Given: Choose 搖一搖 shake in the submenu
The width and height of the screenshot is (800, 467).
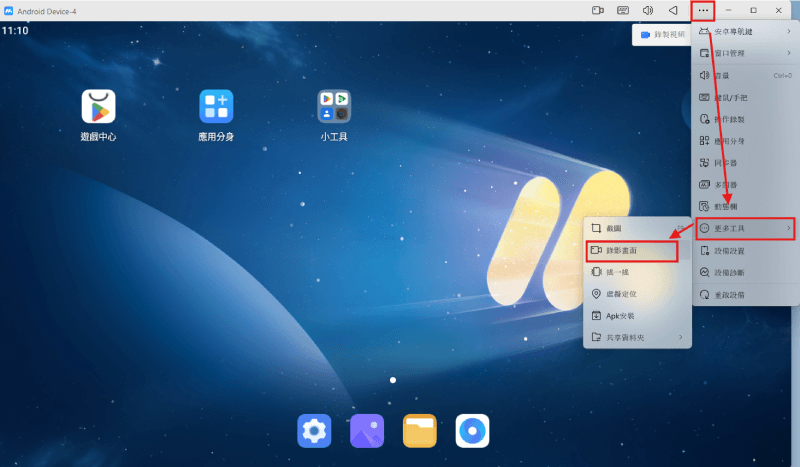Looking at the screenshot, I should coord(637,272).
